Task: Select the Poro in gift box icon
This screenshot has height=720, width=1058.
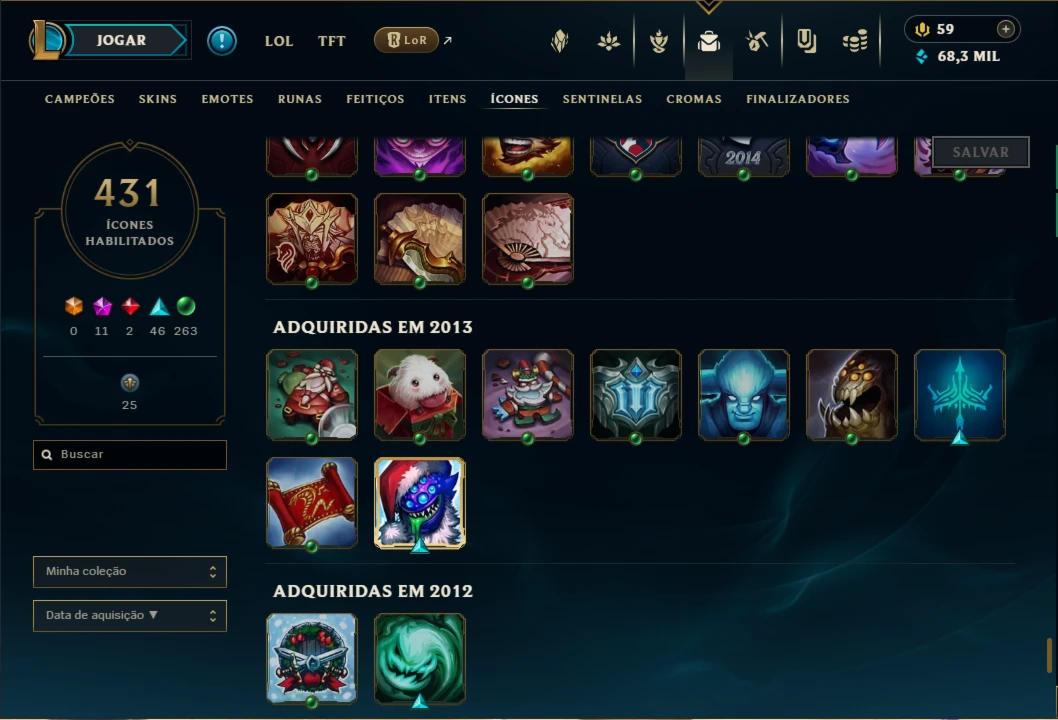Action: coord(420,395)
